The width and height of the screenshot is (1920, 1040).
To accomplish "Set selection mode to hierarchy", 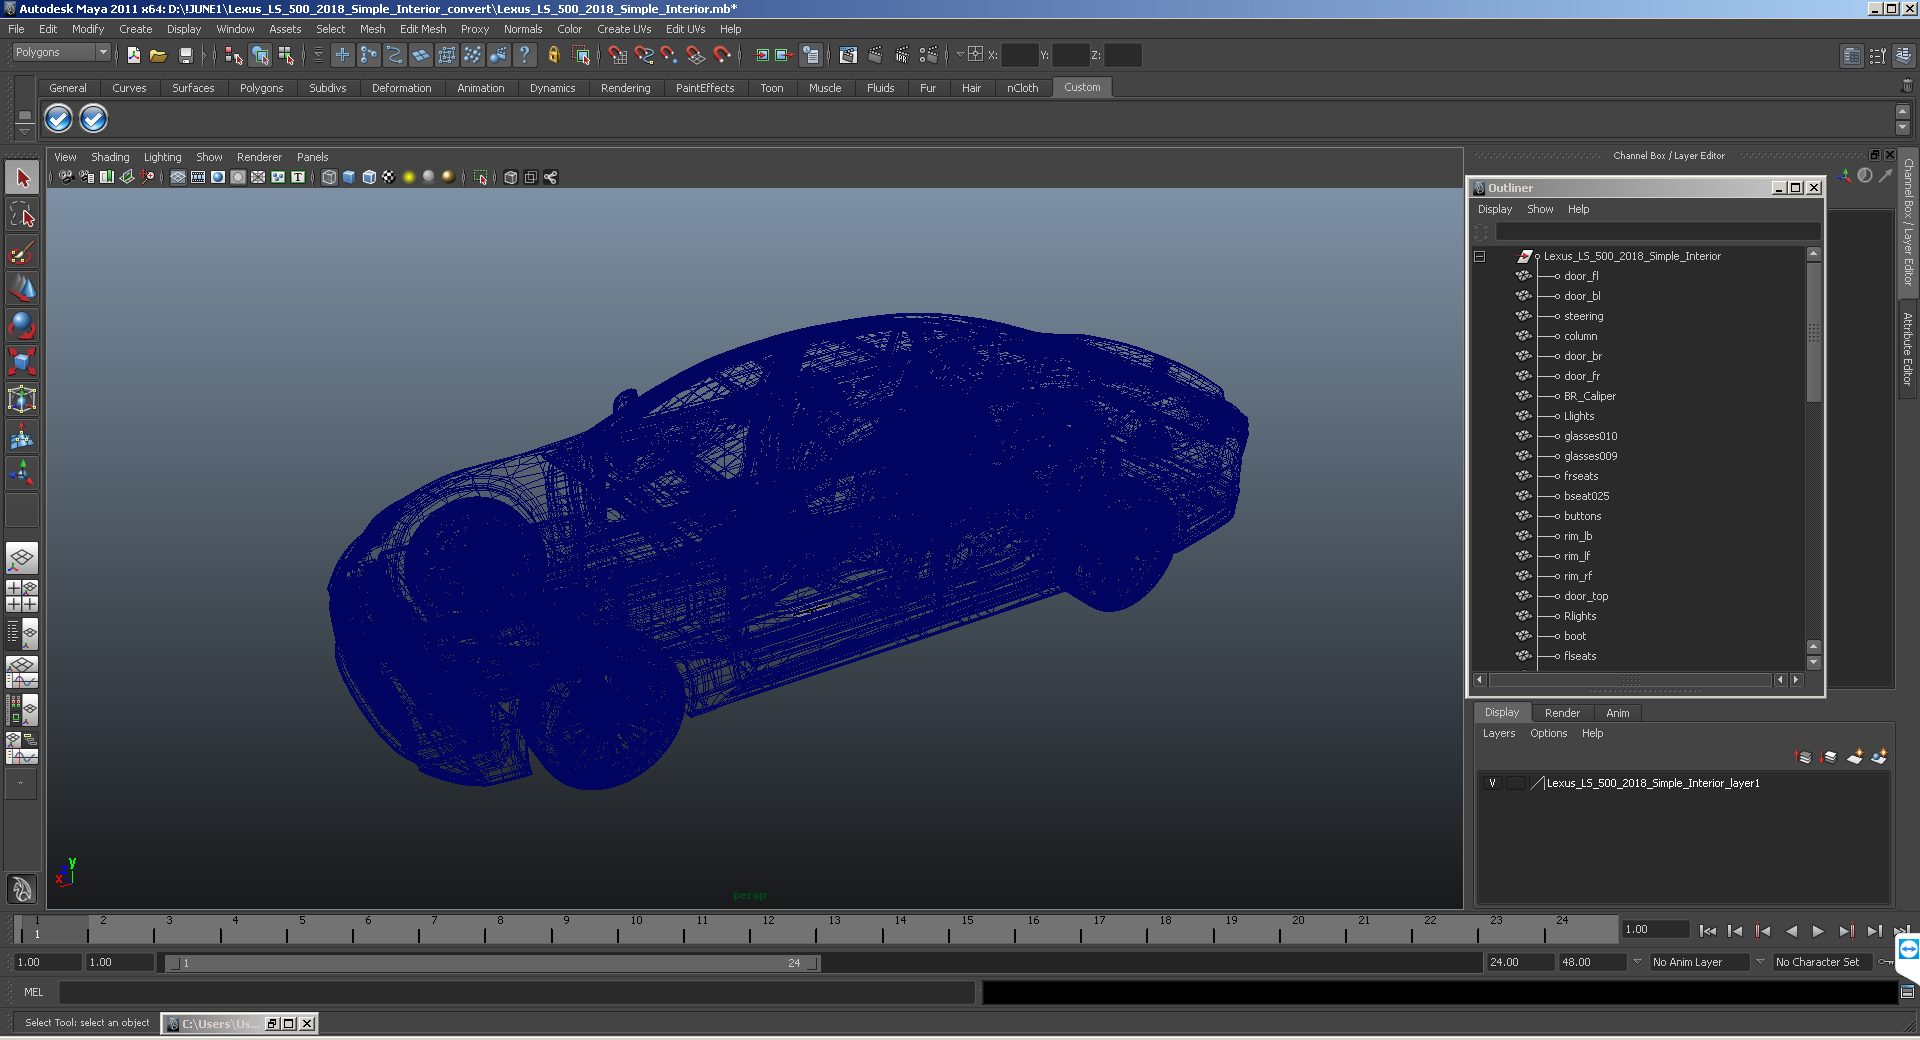I will pyautogui.click(x=233, y=55).
